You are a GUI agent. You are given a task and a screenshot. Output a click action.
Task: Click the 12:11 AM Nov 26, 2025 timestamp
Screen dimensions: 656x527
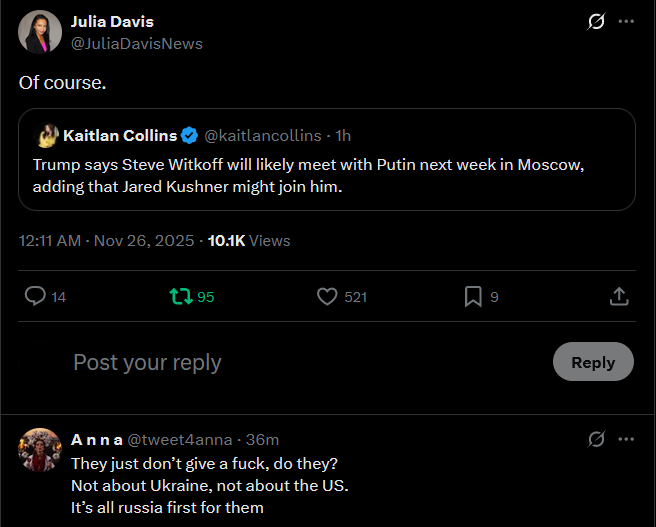coord(106,240)
